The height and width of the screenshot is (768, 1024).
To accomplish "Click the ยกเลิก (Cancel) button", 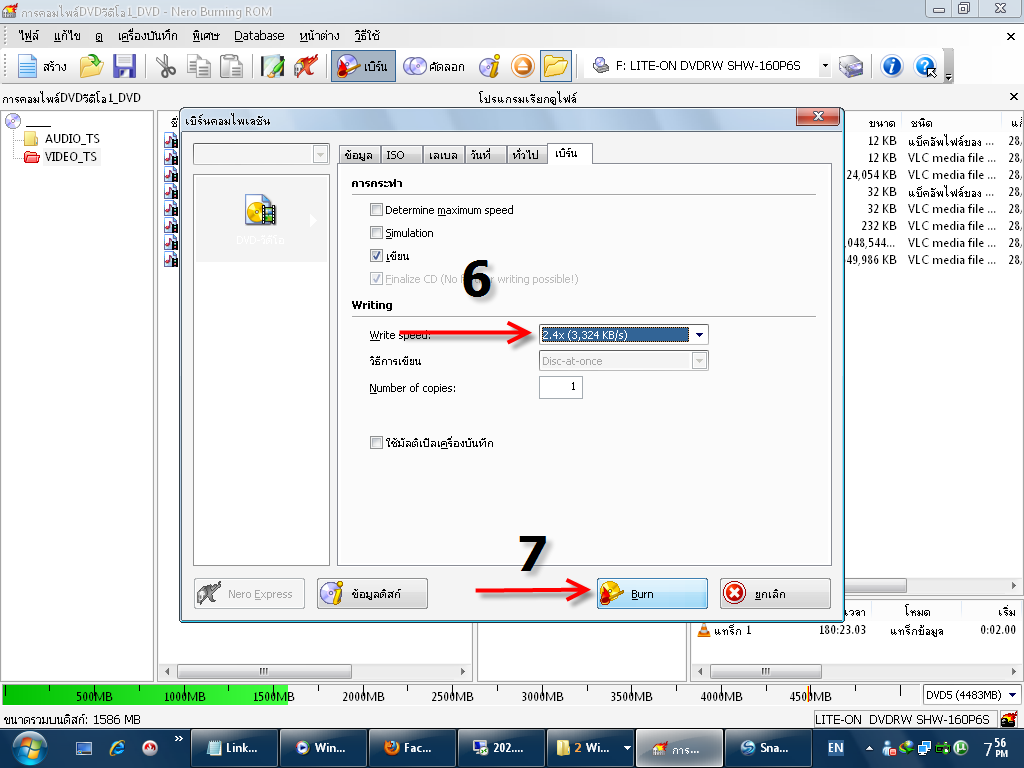I will pyautogui.click(x=775, y=594).
